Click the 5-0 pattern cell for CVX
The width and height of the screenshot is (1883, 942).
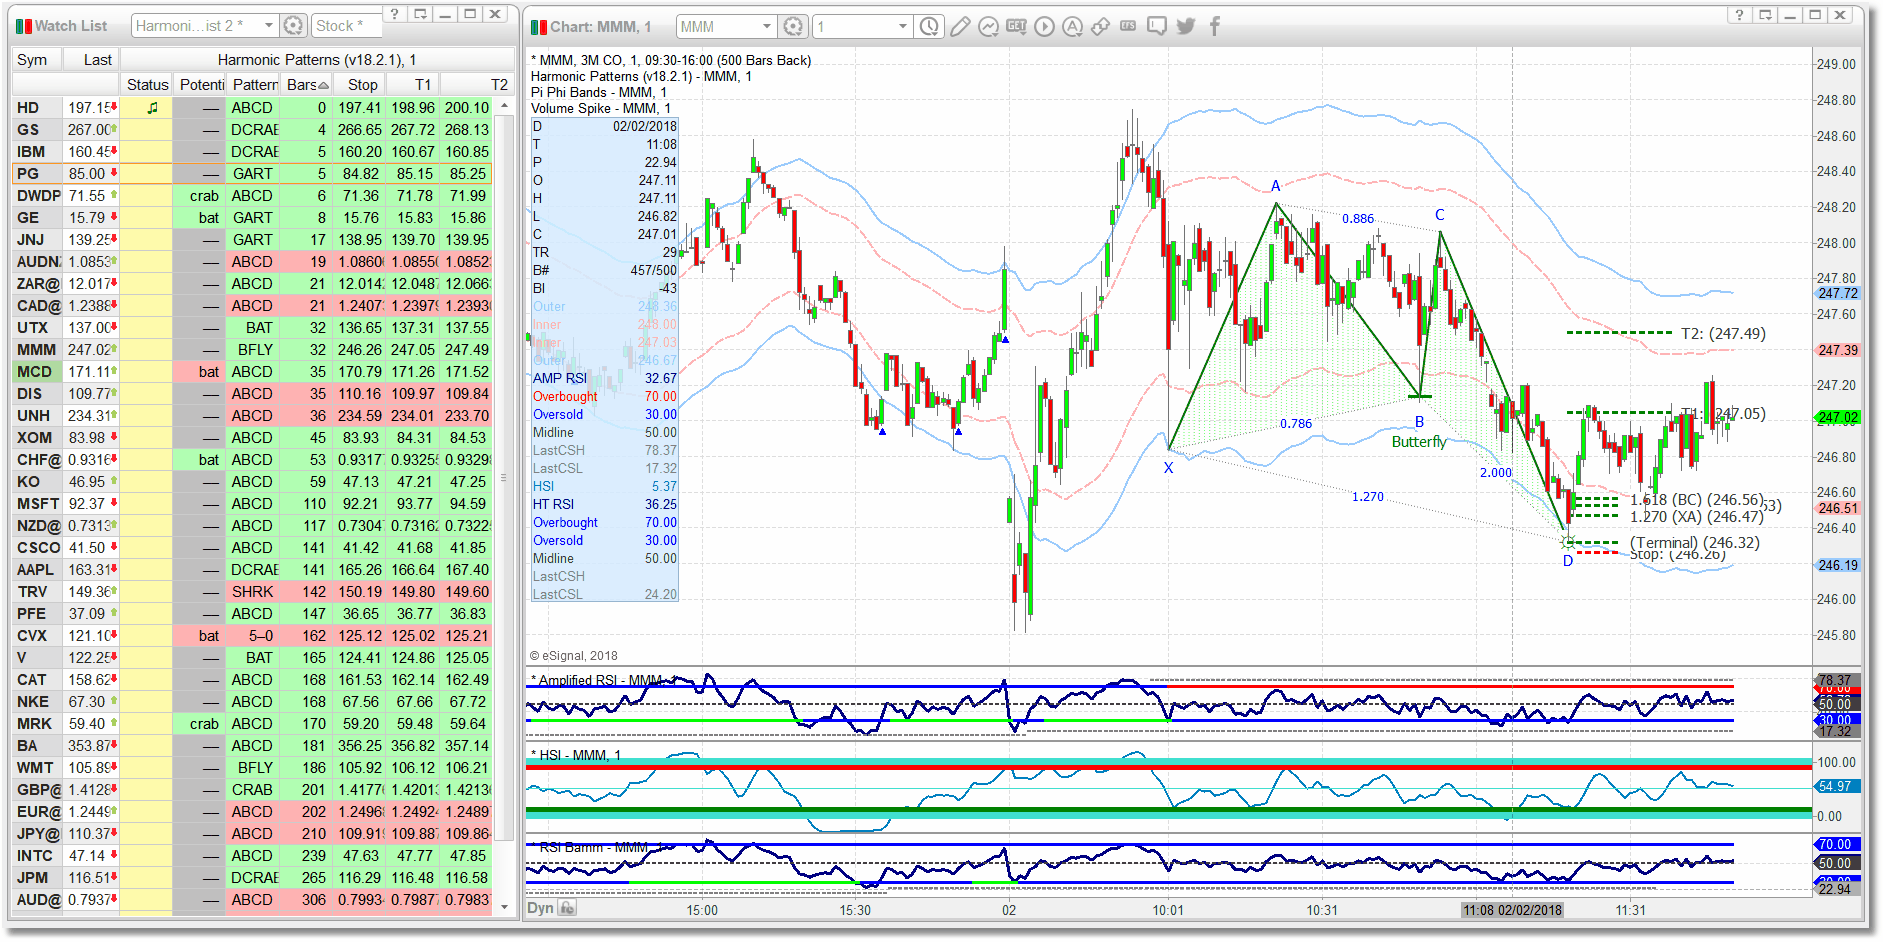pos(253,636)
